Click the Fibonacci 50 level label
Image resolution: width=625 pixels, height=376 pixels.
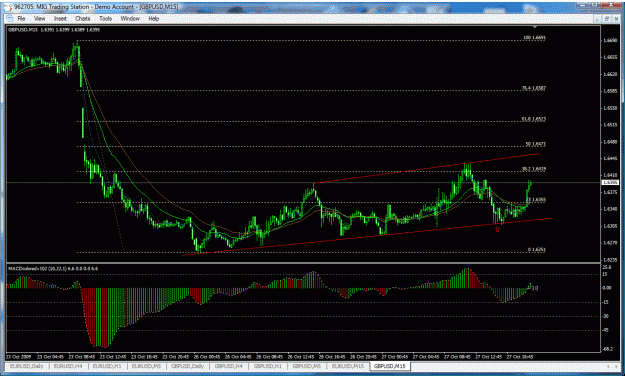pyautogui.click(x=535, y=144)
